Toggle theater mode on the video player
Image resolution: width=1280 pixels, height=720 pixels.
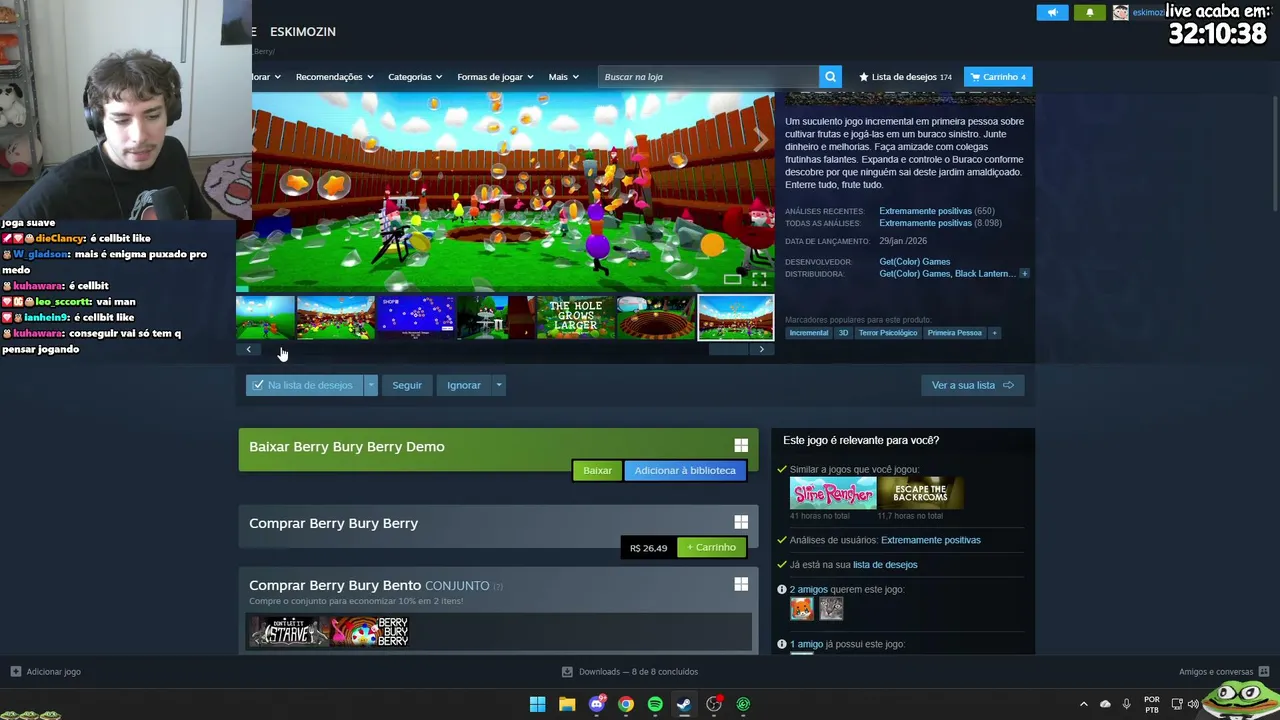coord(733,280)
